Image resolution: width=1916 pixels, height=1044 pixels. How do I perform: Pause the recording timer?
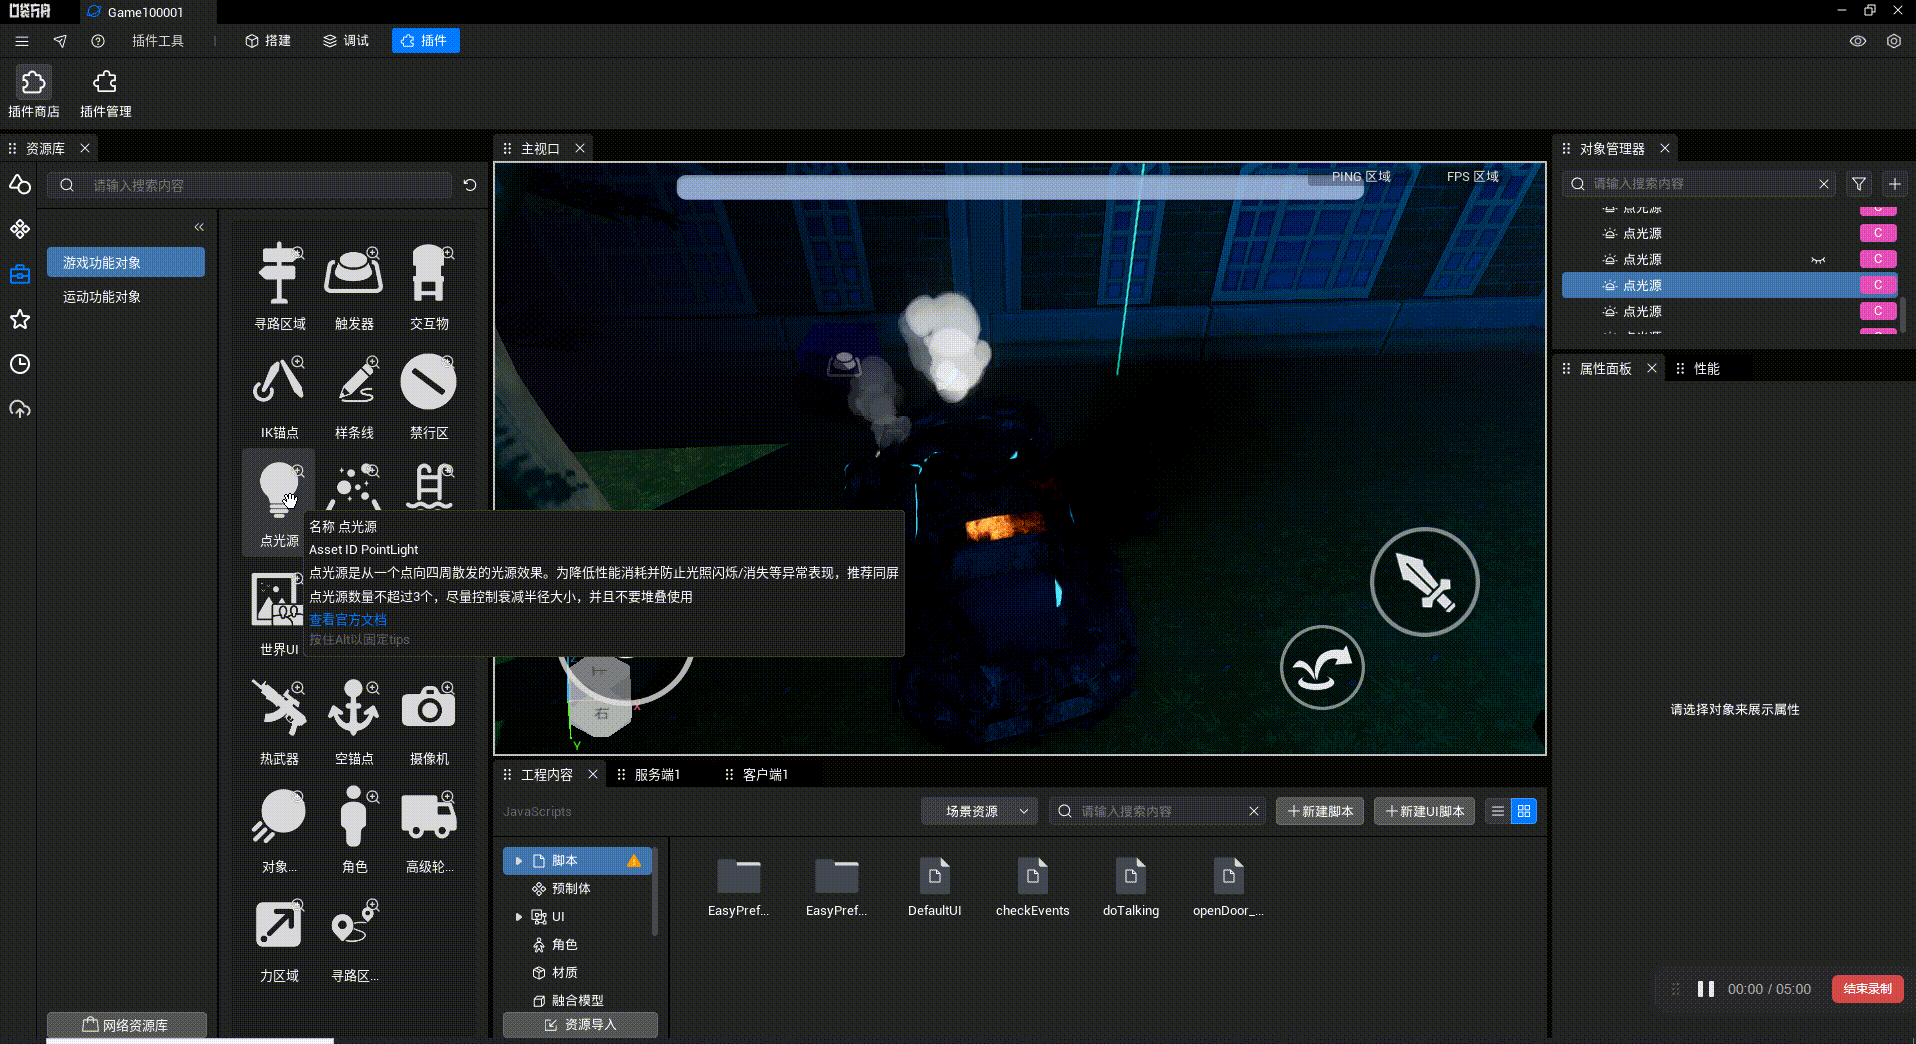coord(1706,989)
